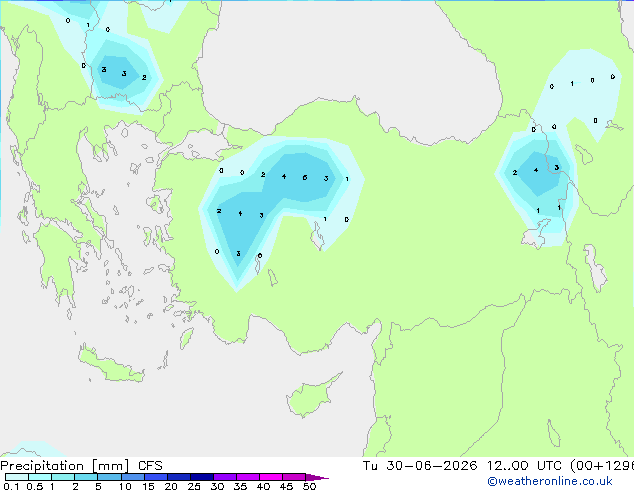Click the 'Precipitation [mm]' legend title
Viewport: 634px width, 490px height.
click(x=65, y=466)
